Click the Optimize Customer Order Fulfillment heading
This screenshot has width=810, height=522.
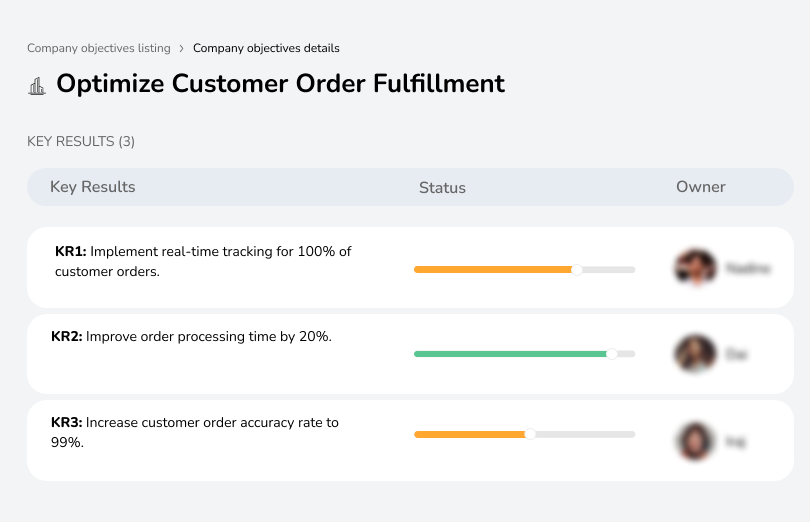(x=280, y=84)
